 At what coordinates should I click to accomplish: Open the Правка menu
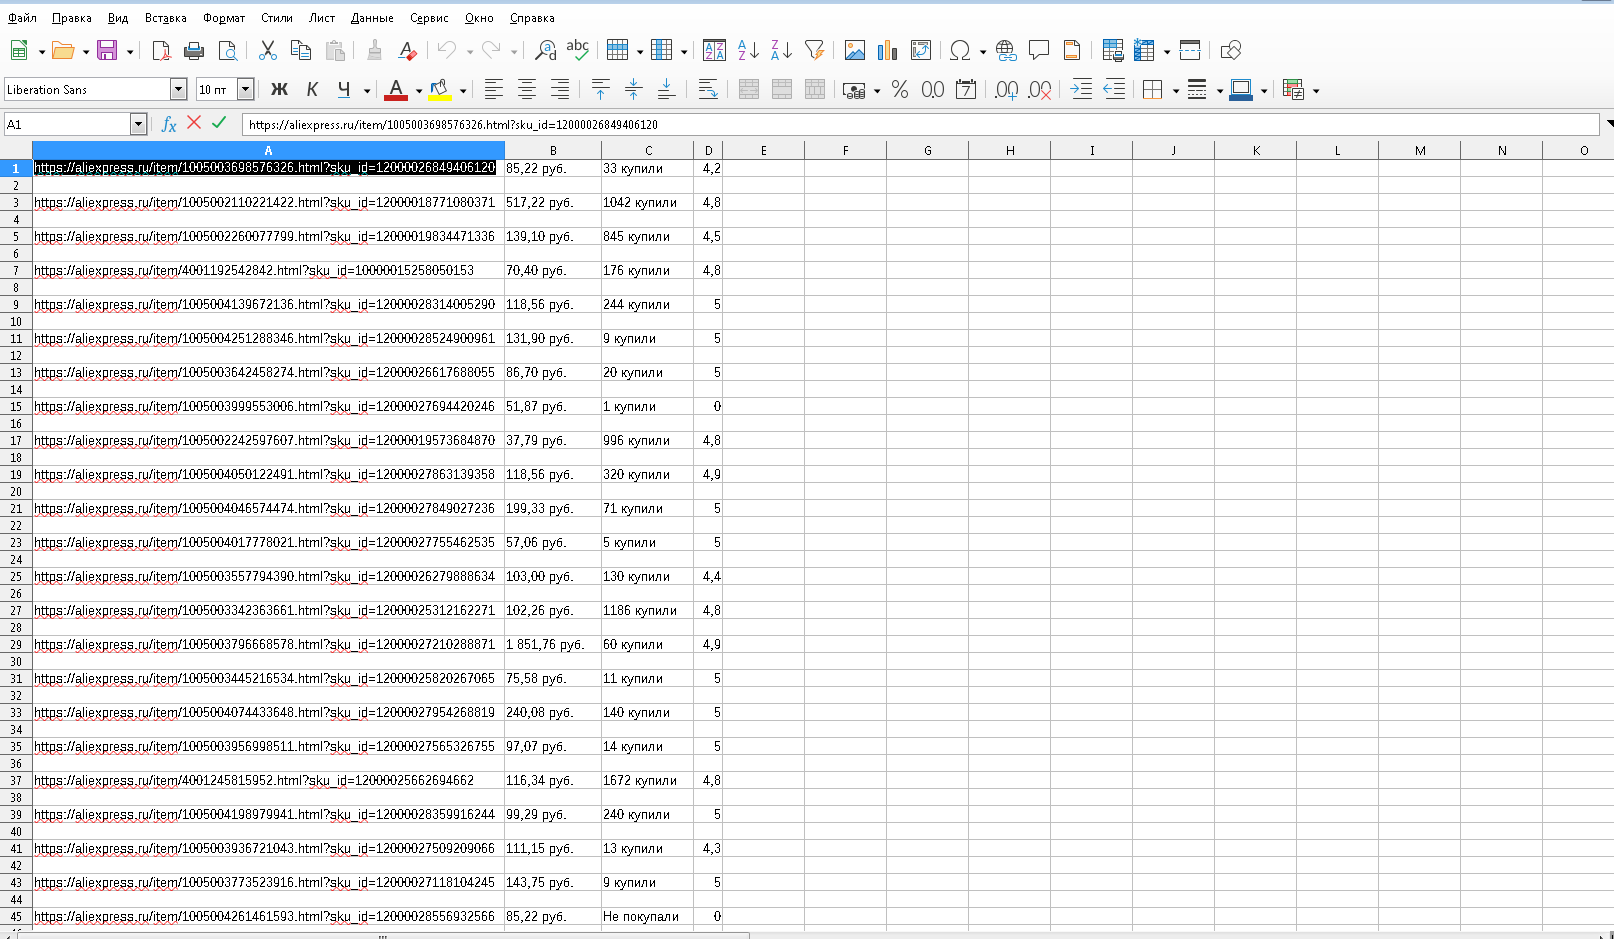coord(72,18)
